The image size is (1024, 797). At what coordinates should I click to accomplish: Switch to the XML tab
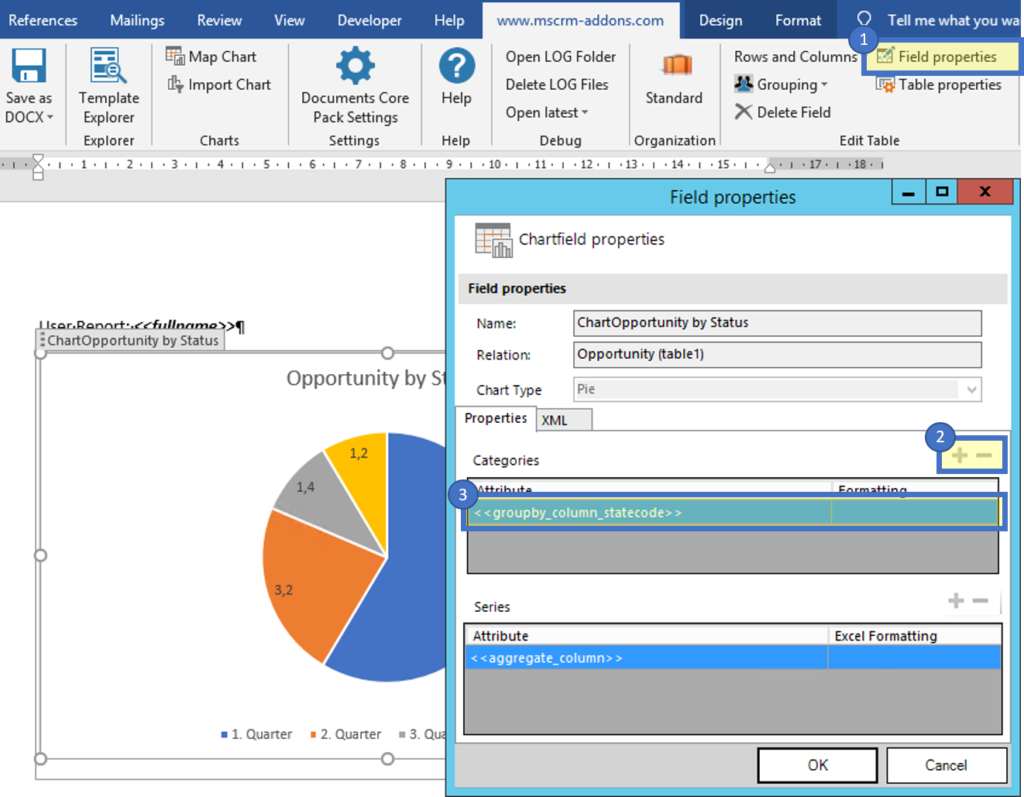click(563, 421)
